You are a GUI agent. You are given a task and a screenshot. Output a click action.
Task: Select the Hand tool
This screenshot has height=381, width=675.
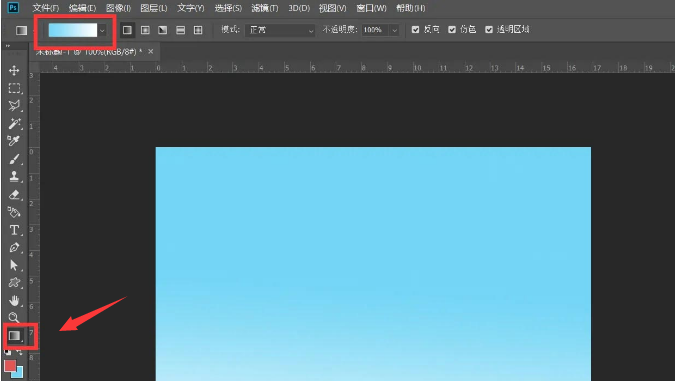click(14, 300)
